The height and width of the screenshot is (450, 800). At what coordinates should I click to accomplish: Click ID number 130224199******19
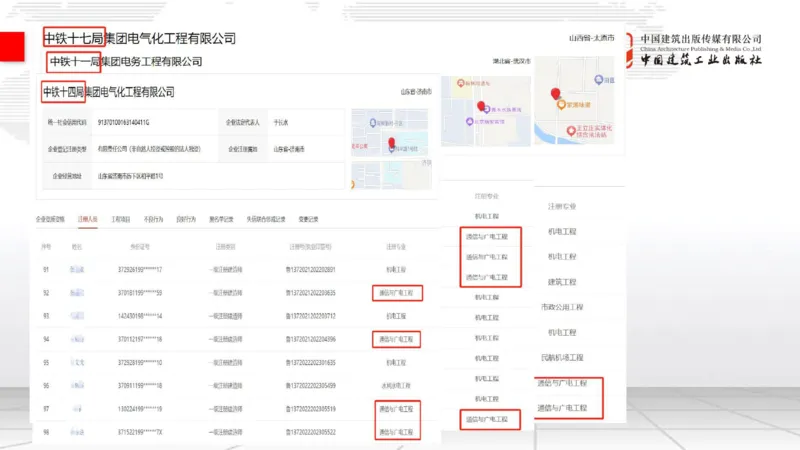140,409
